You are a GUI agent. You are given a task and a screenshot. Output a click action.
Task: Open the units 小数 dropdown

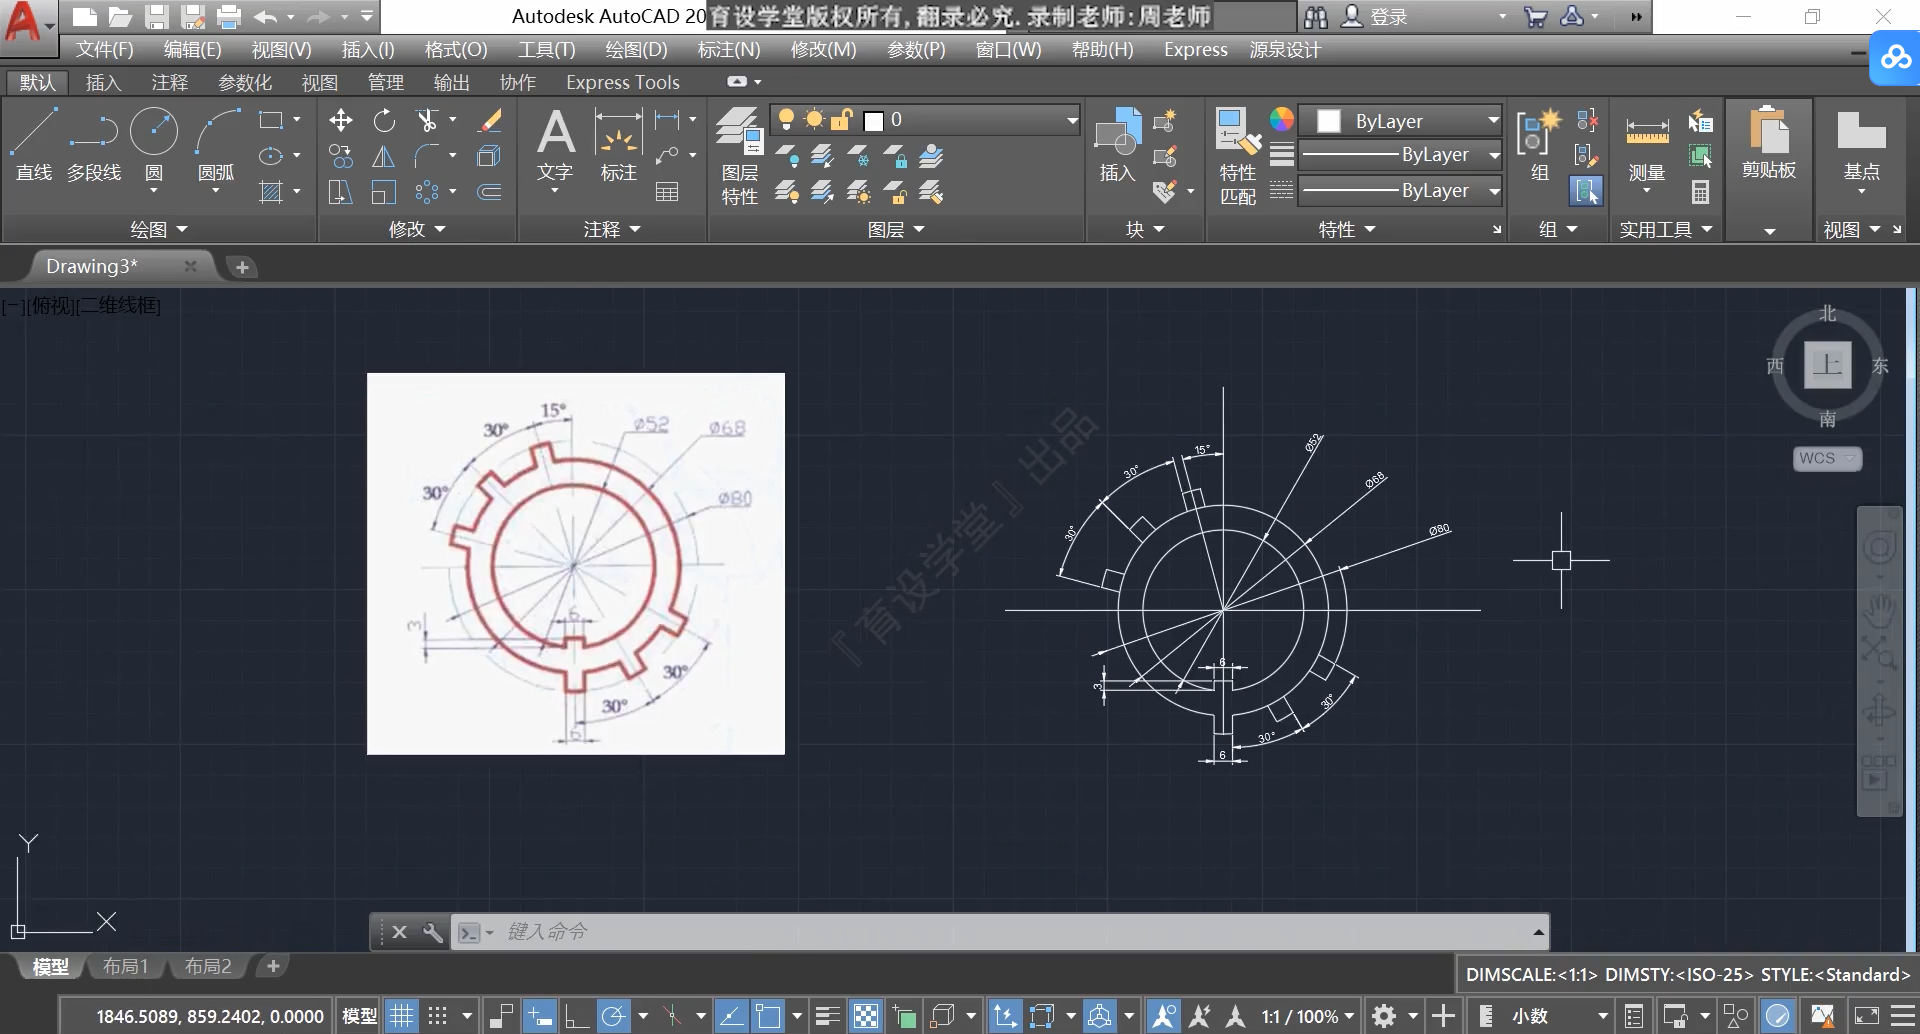coord(1558,1017)
